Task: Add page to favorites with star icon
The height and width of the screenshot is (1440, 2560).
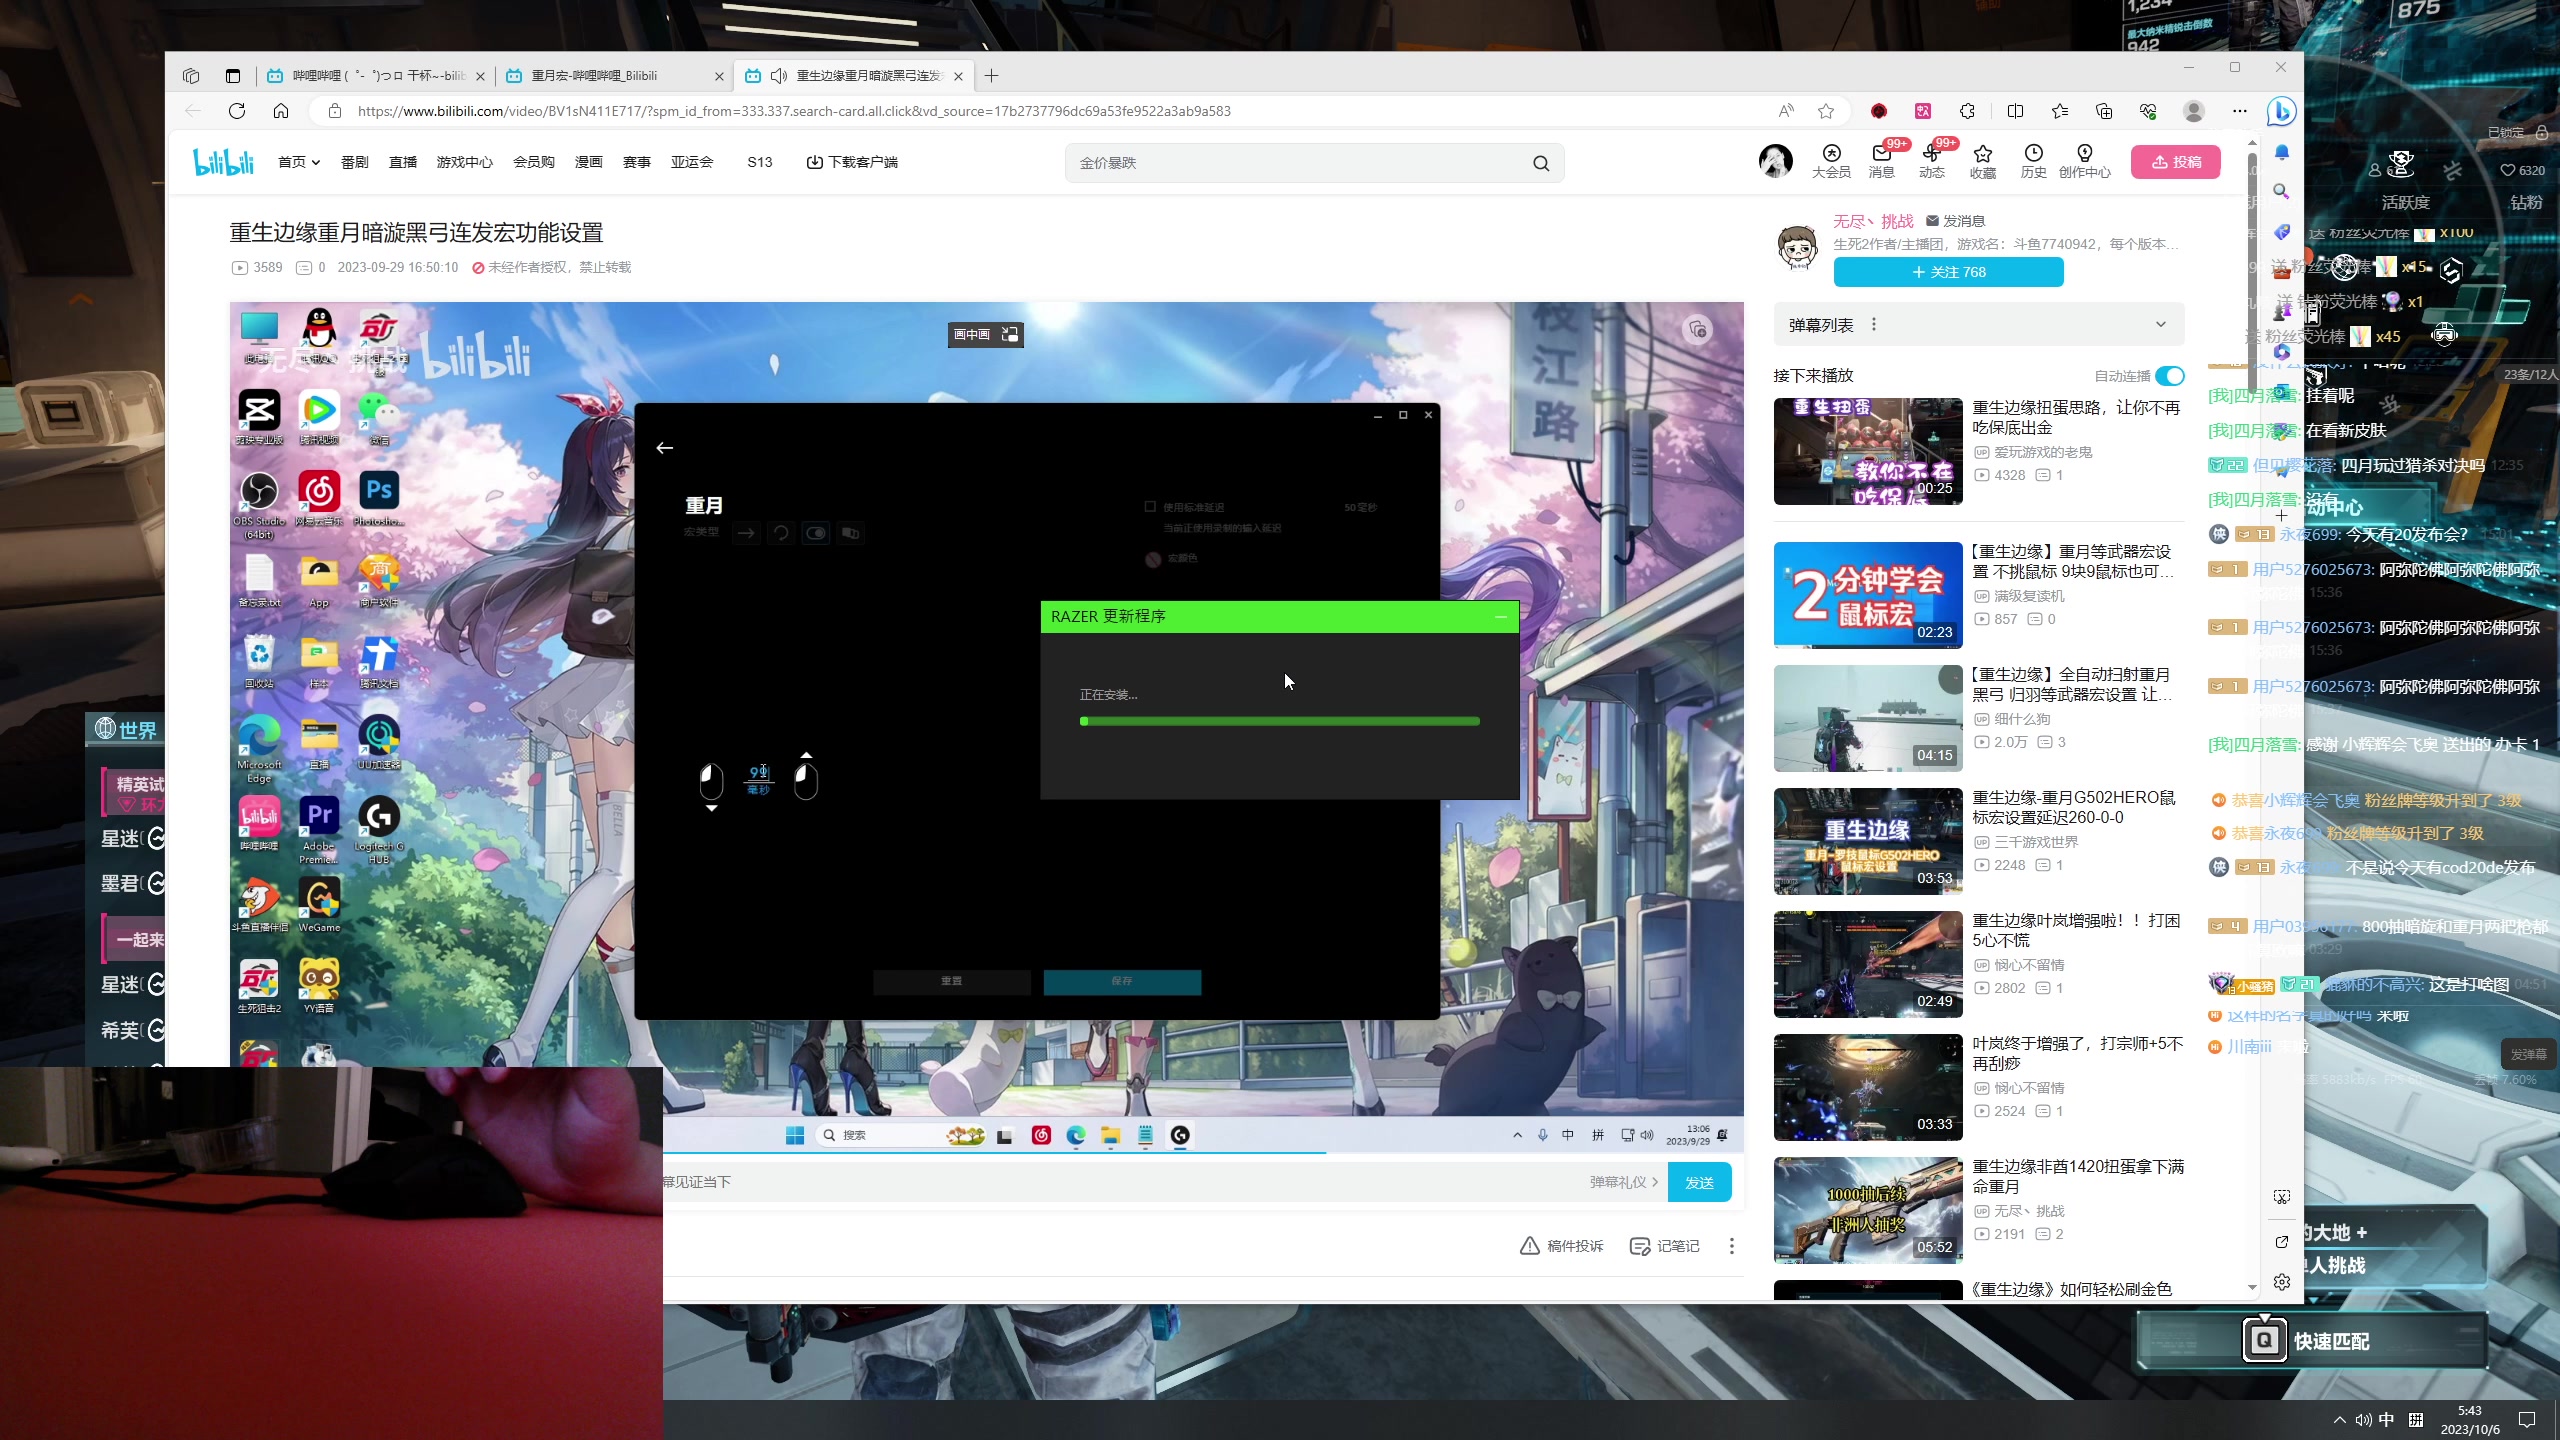Action: point(1826,111)
